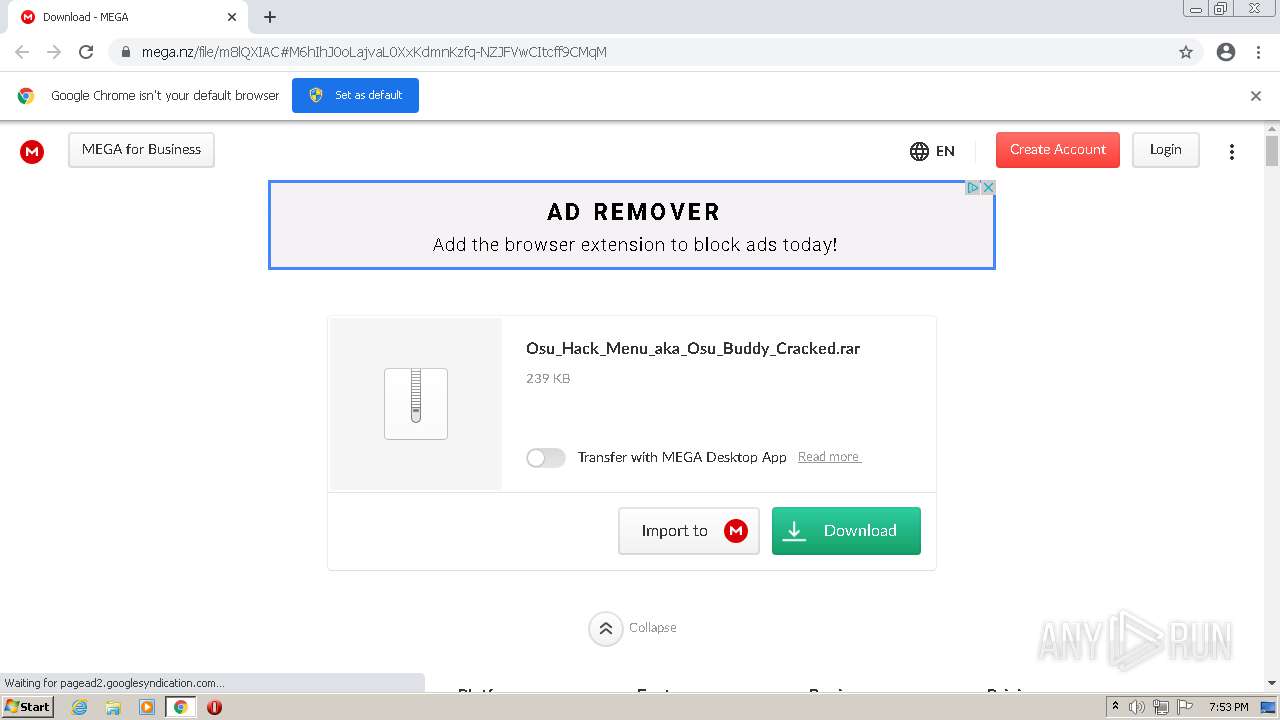Follow the Read more link
The width and height of the screenshot is (1280, 720).
pos(829,457)
